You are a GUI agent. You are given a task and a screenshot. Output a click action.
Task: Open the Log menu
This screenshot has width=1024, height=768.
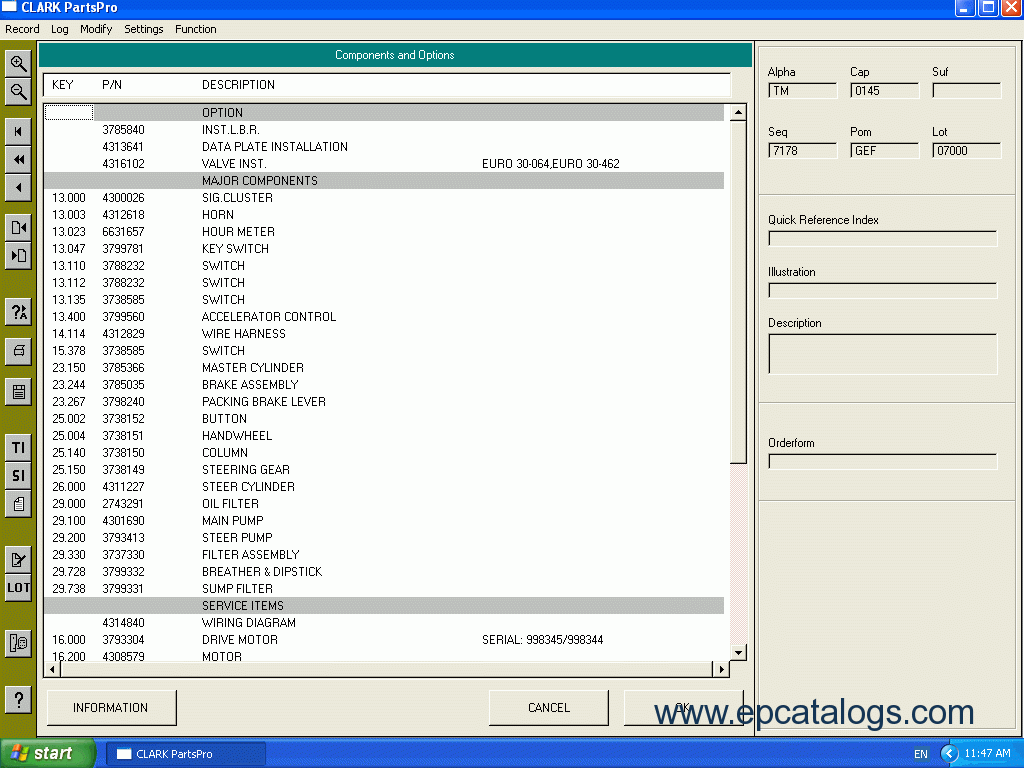point(59,29)
